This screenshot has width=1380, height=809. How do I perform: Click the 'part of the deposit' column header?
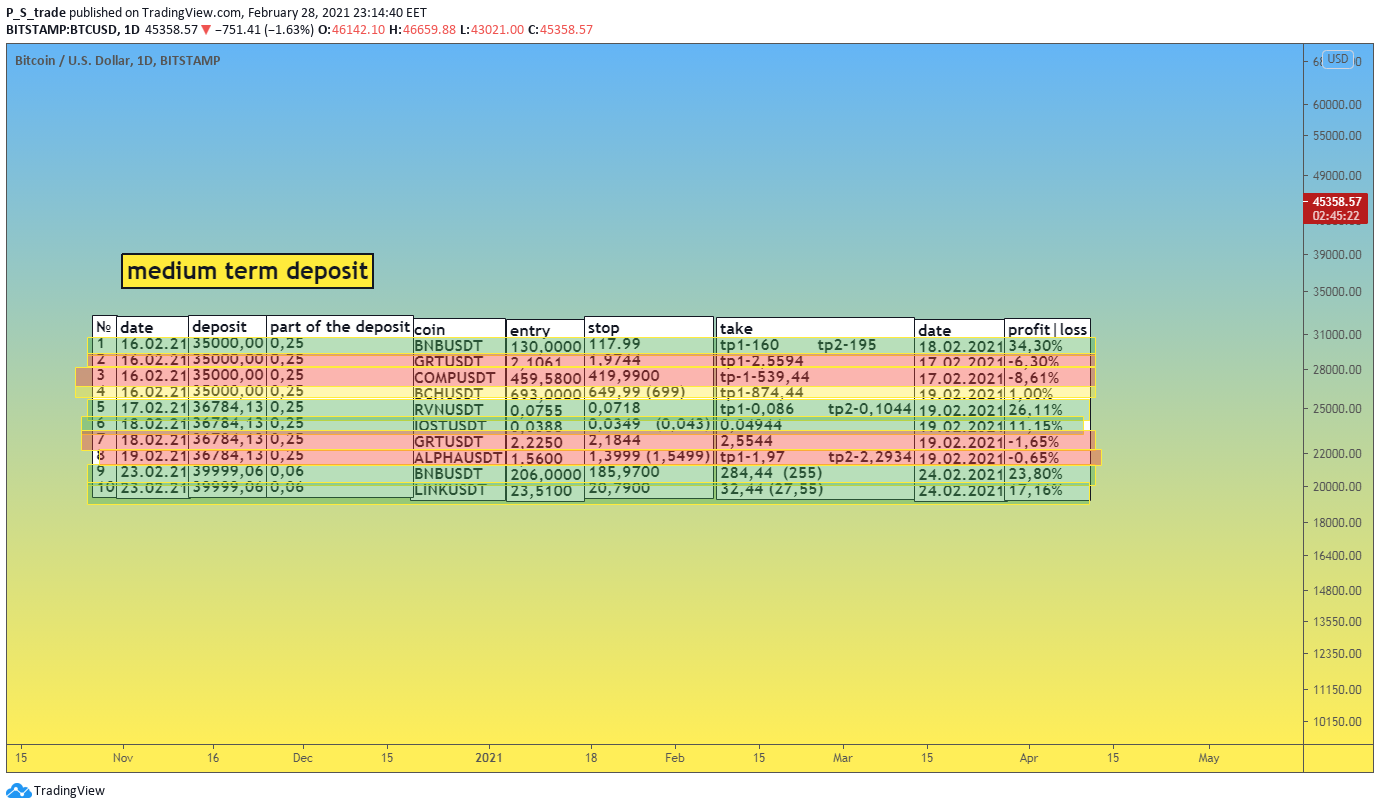point(340,327)
